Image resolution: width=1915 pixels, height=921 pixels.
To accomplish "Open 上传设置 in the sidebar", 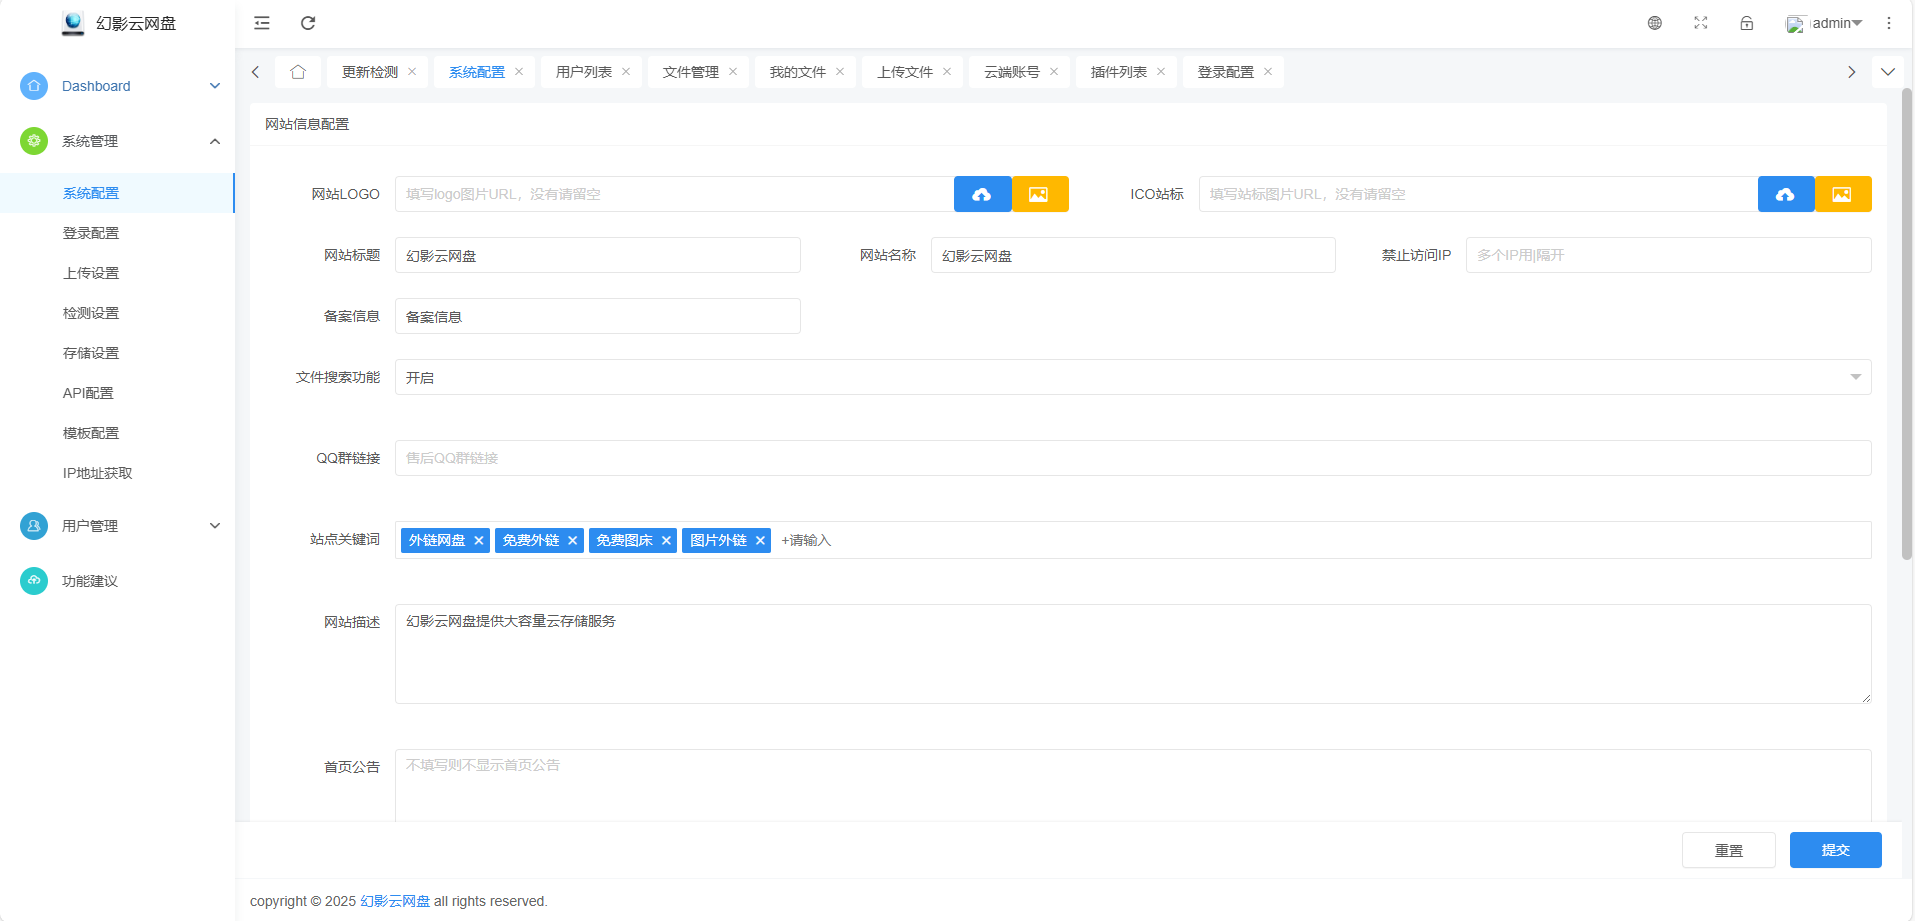I will point(91,273).
